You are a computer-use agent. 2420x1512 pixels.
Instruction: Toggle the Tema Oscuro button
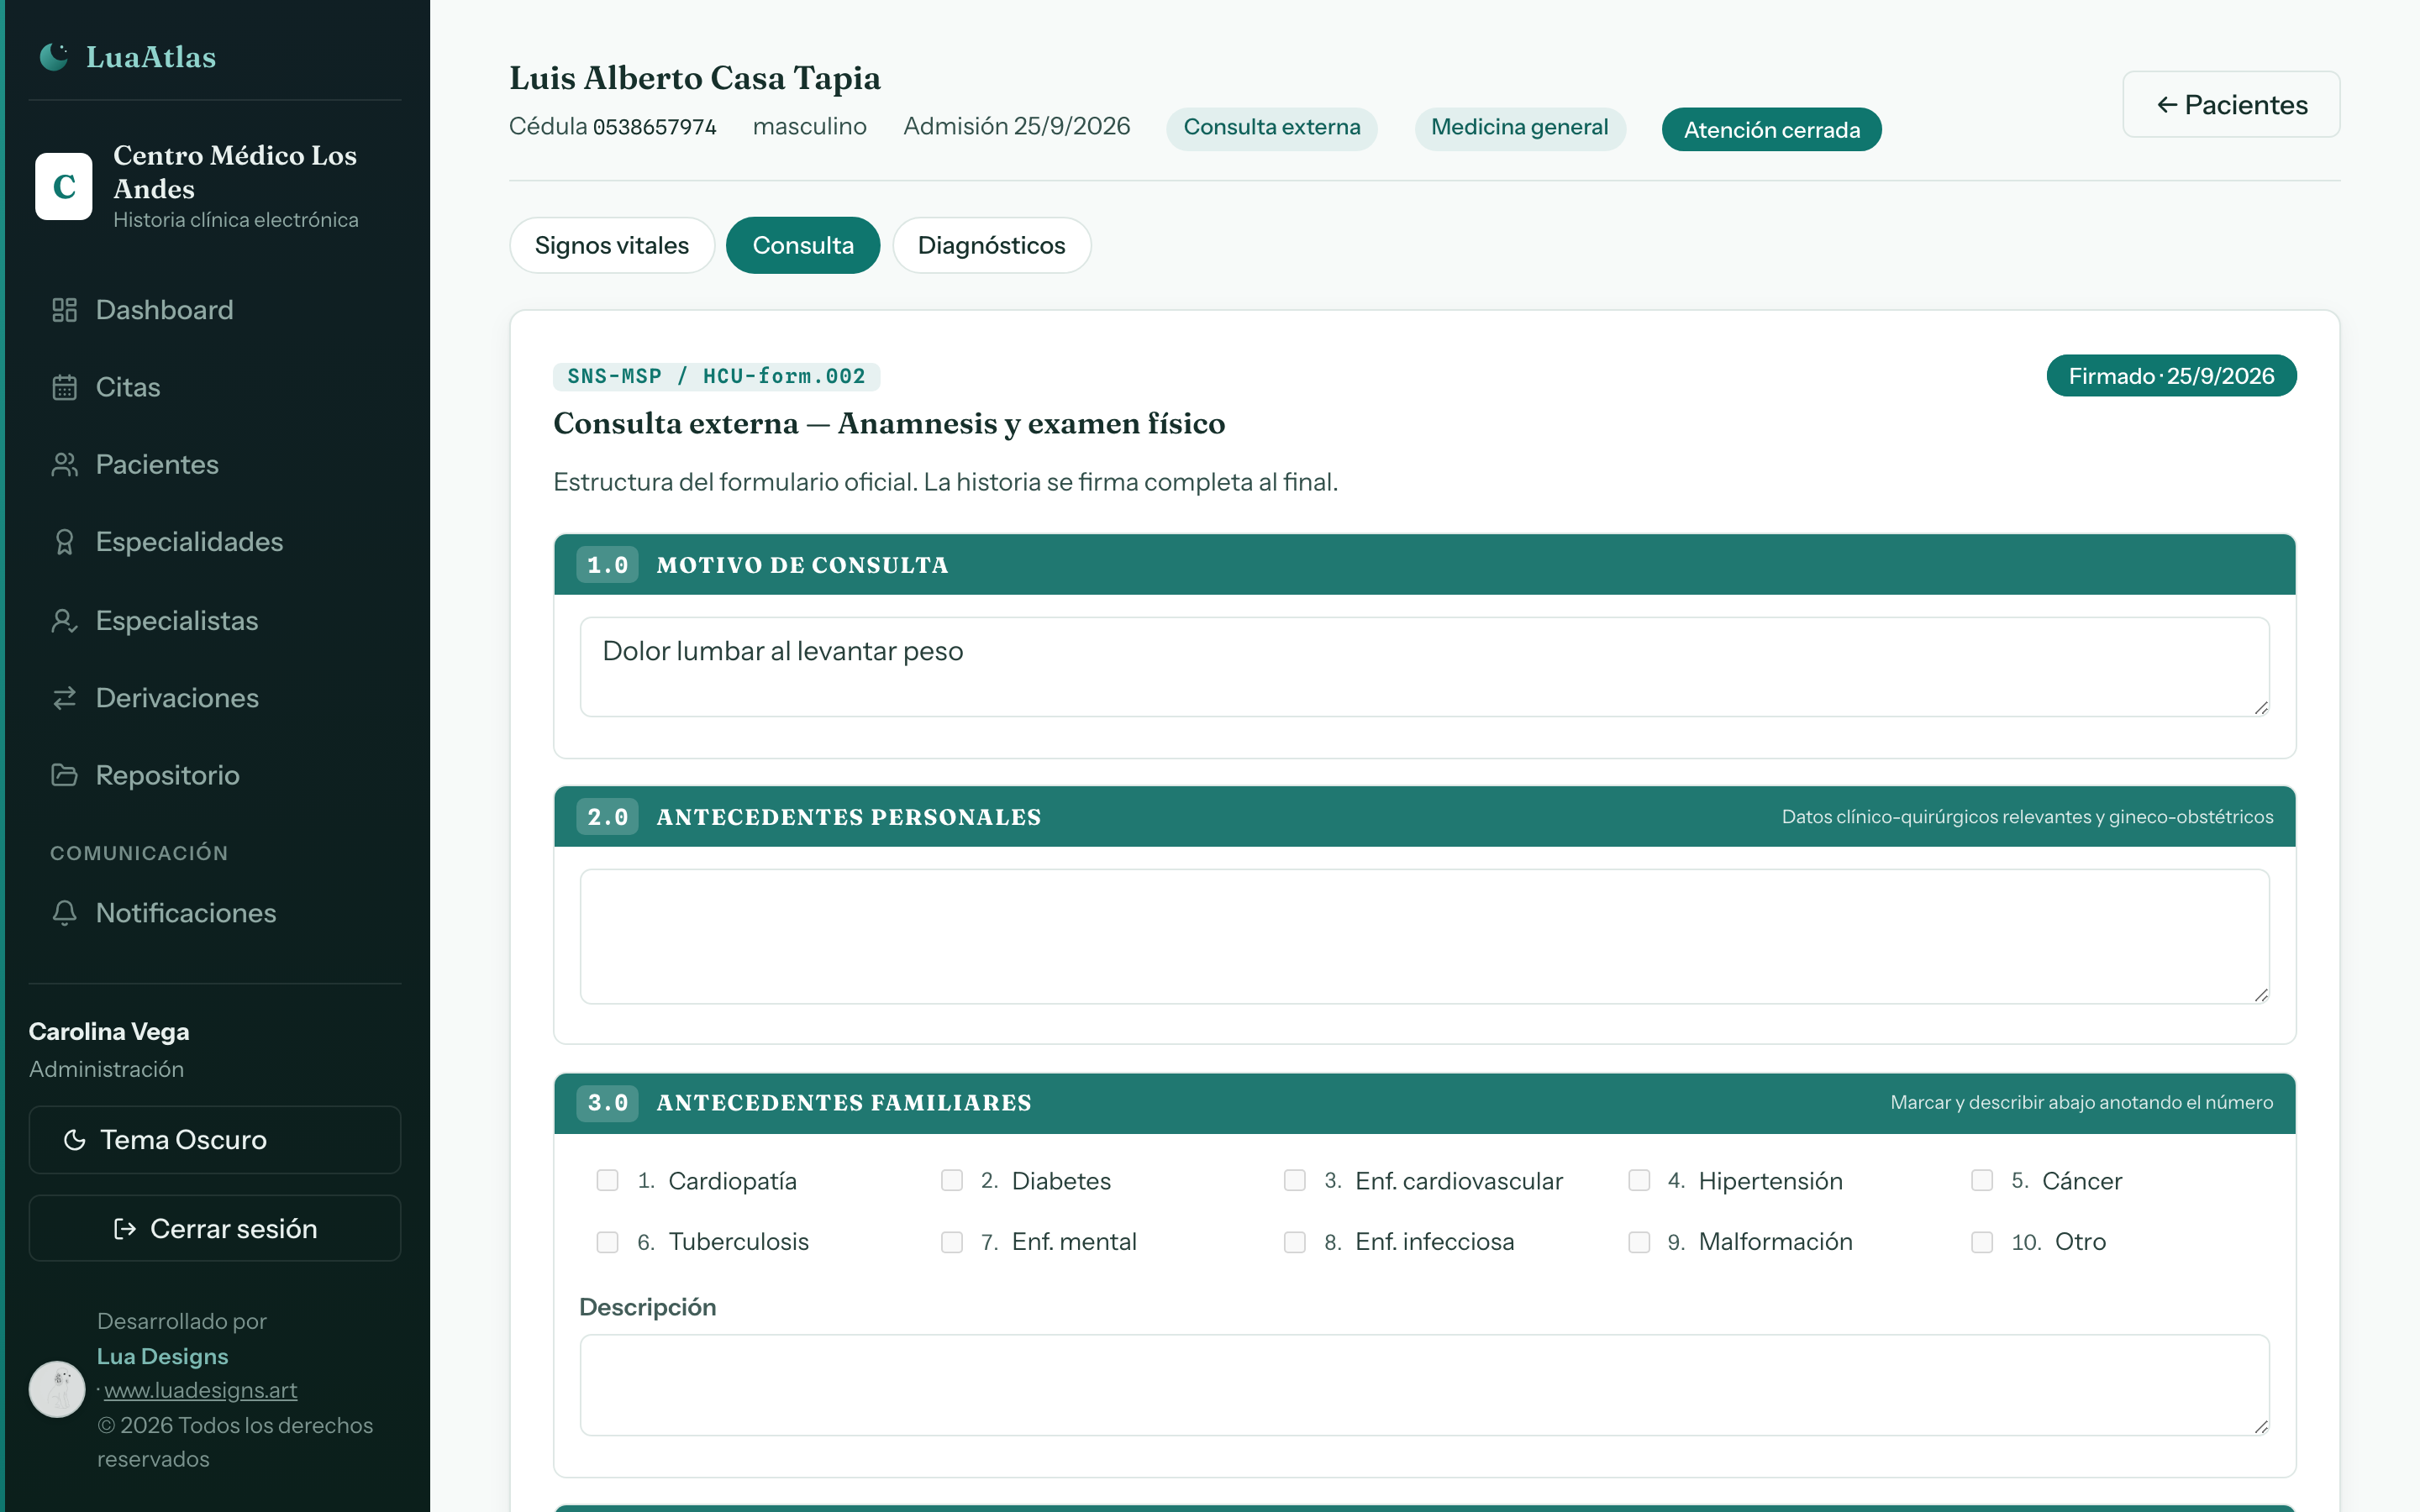coord(215,1140)
